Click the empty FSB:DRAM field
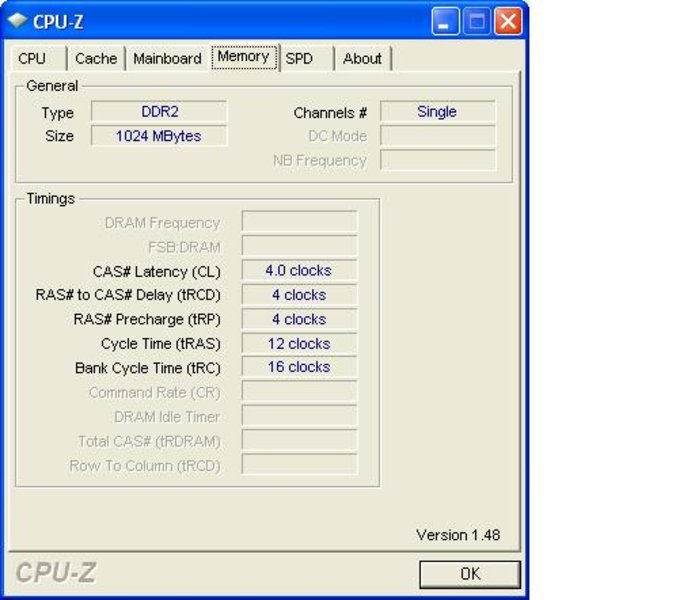 point(300,246)
